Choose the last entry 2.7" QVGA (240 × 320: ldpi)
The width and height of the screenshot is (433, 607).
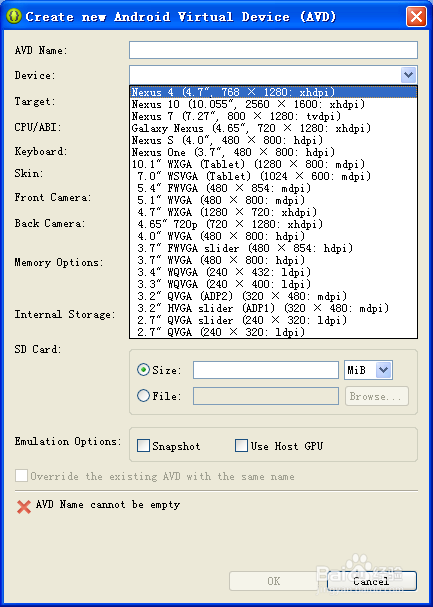[273, 332]
